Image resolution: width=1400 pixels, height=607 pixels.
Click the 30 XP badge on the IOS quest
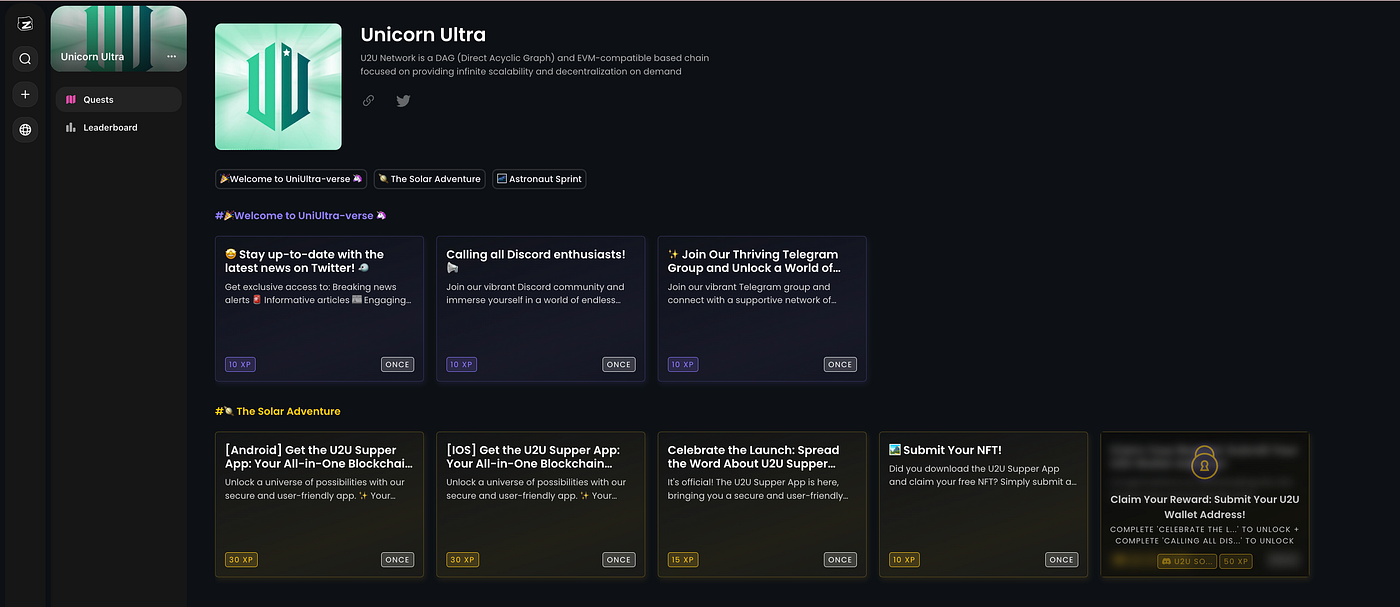click(x=462, y=560)
